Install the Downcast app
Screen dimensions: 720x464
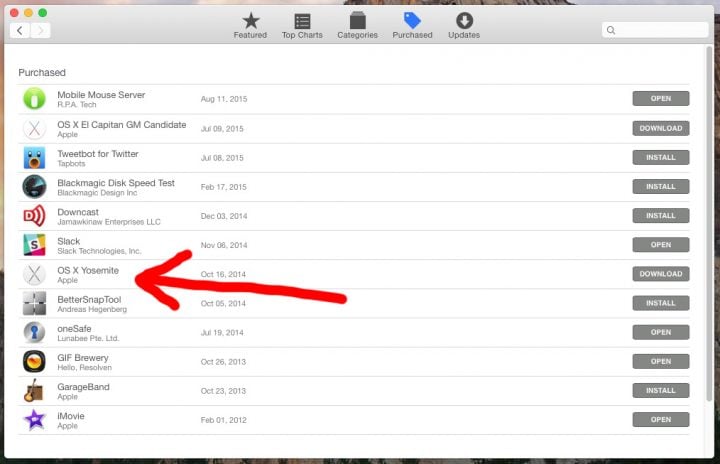point(661,215)
